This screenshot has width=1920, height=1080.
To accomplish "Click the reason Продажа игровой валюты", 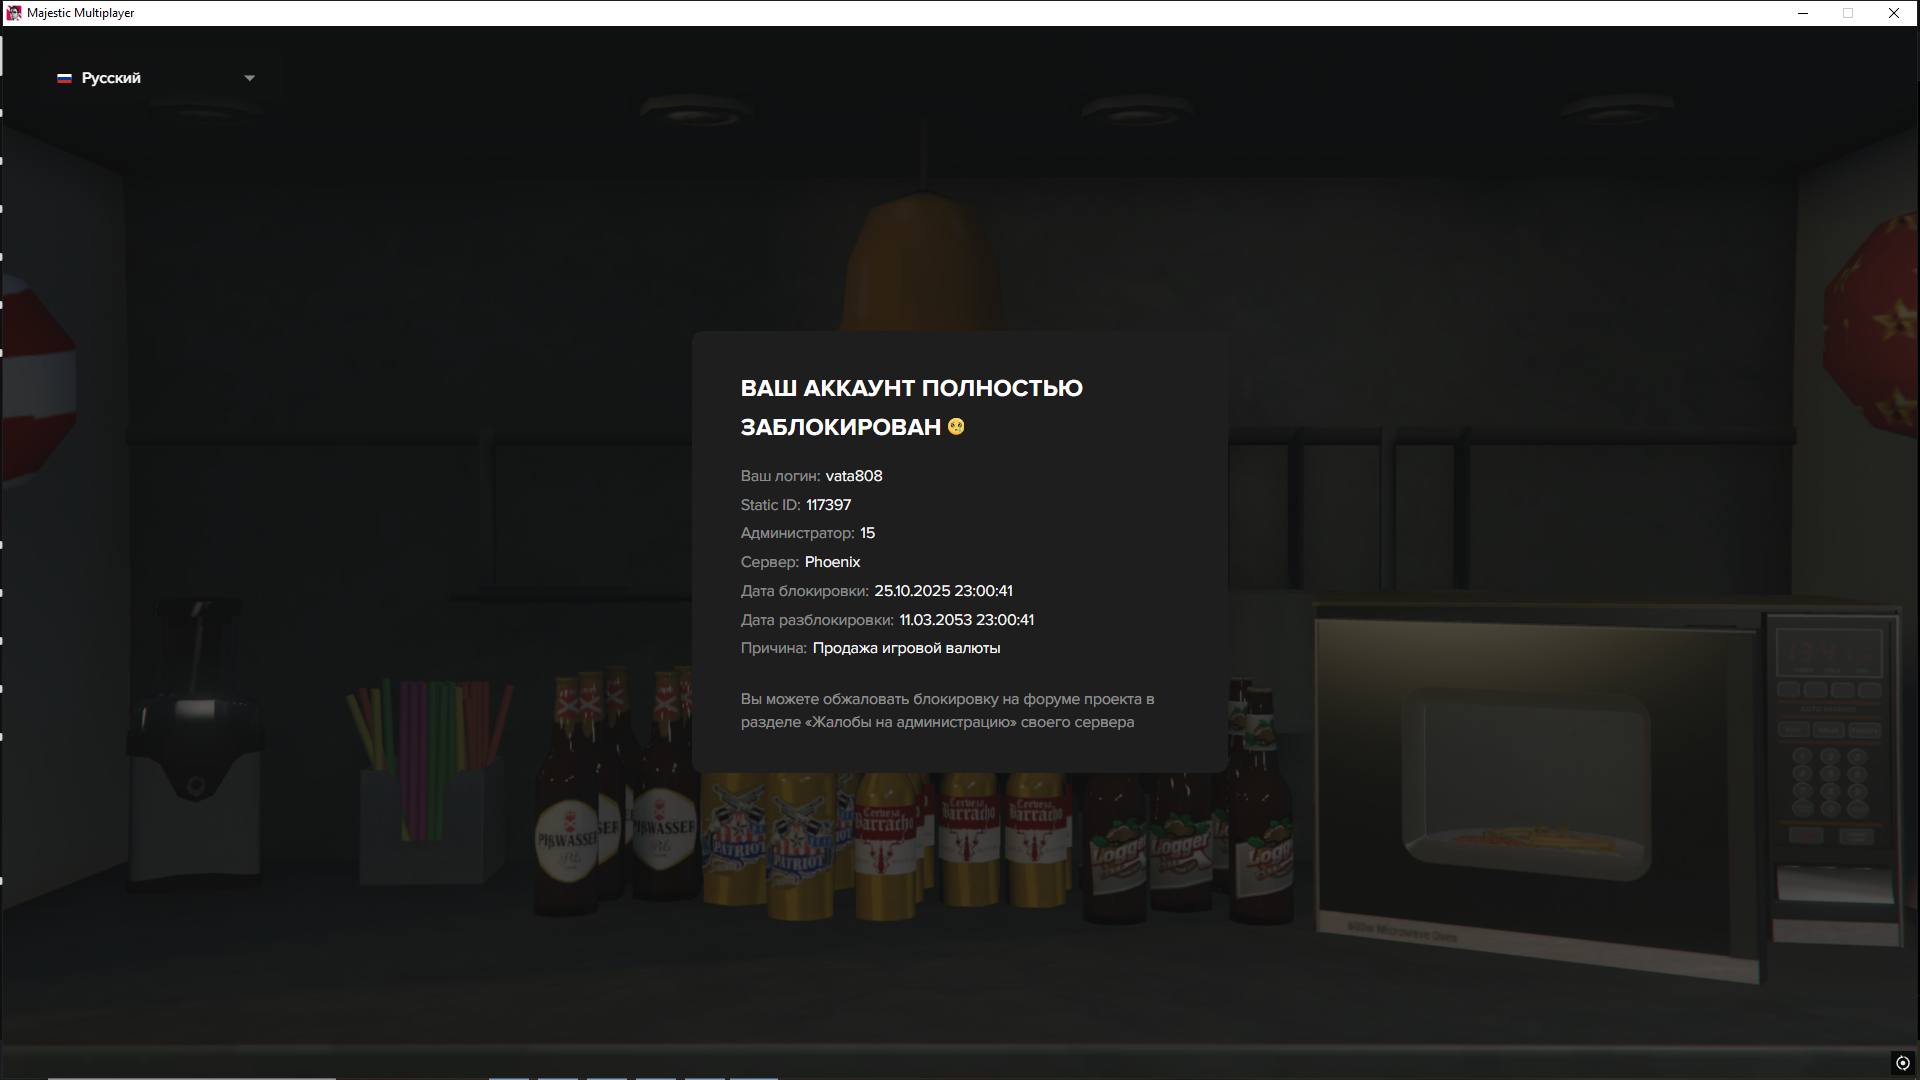I will point(906,648).
